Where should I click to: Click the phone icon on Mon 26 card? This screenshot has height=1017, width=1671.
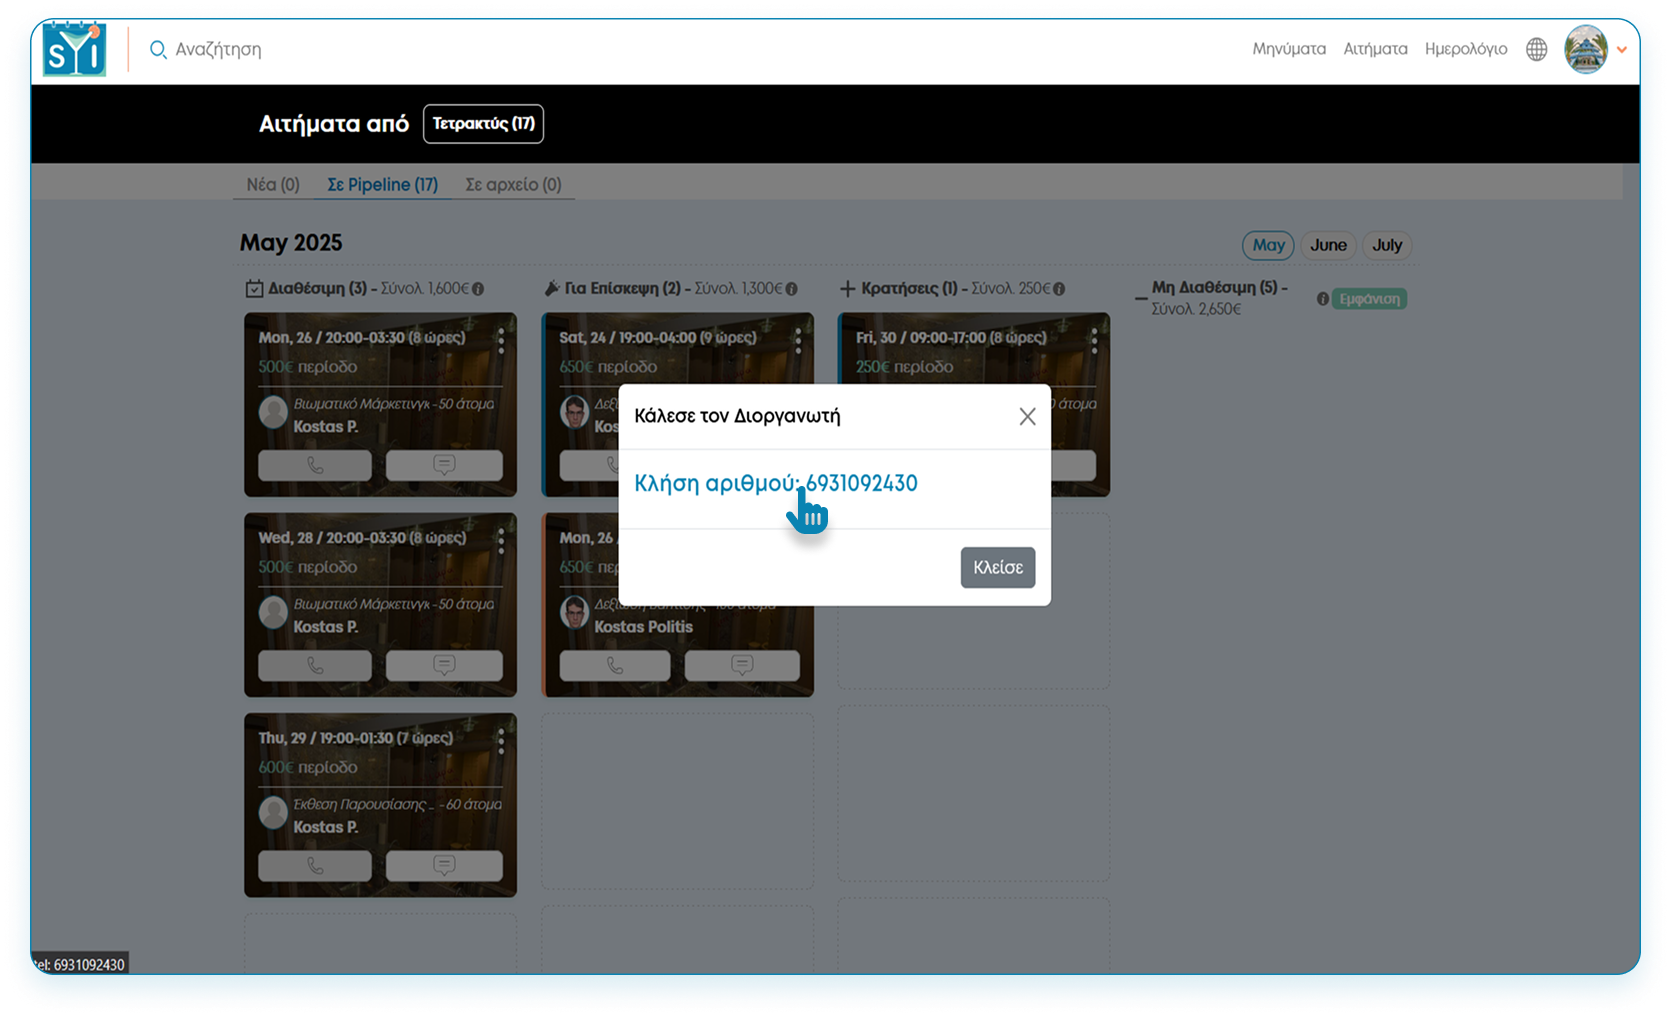(314, 464)
